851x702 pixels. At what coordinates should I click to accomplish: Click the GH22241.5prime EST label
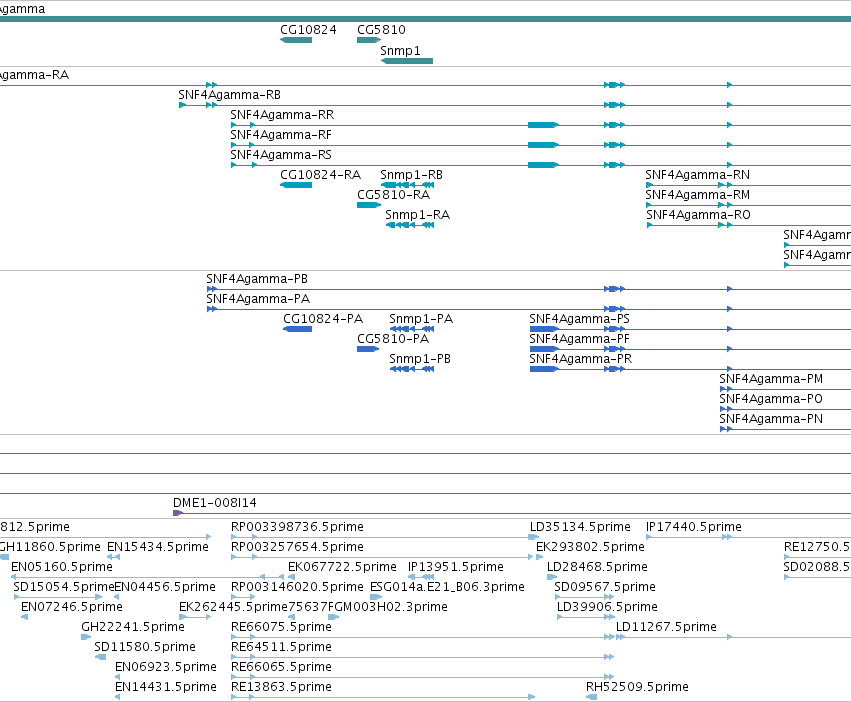(x=133, y=627)
